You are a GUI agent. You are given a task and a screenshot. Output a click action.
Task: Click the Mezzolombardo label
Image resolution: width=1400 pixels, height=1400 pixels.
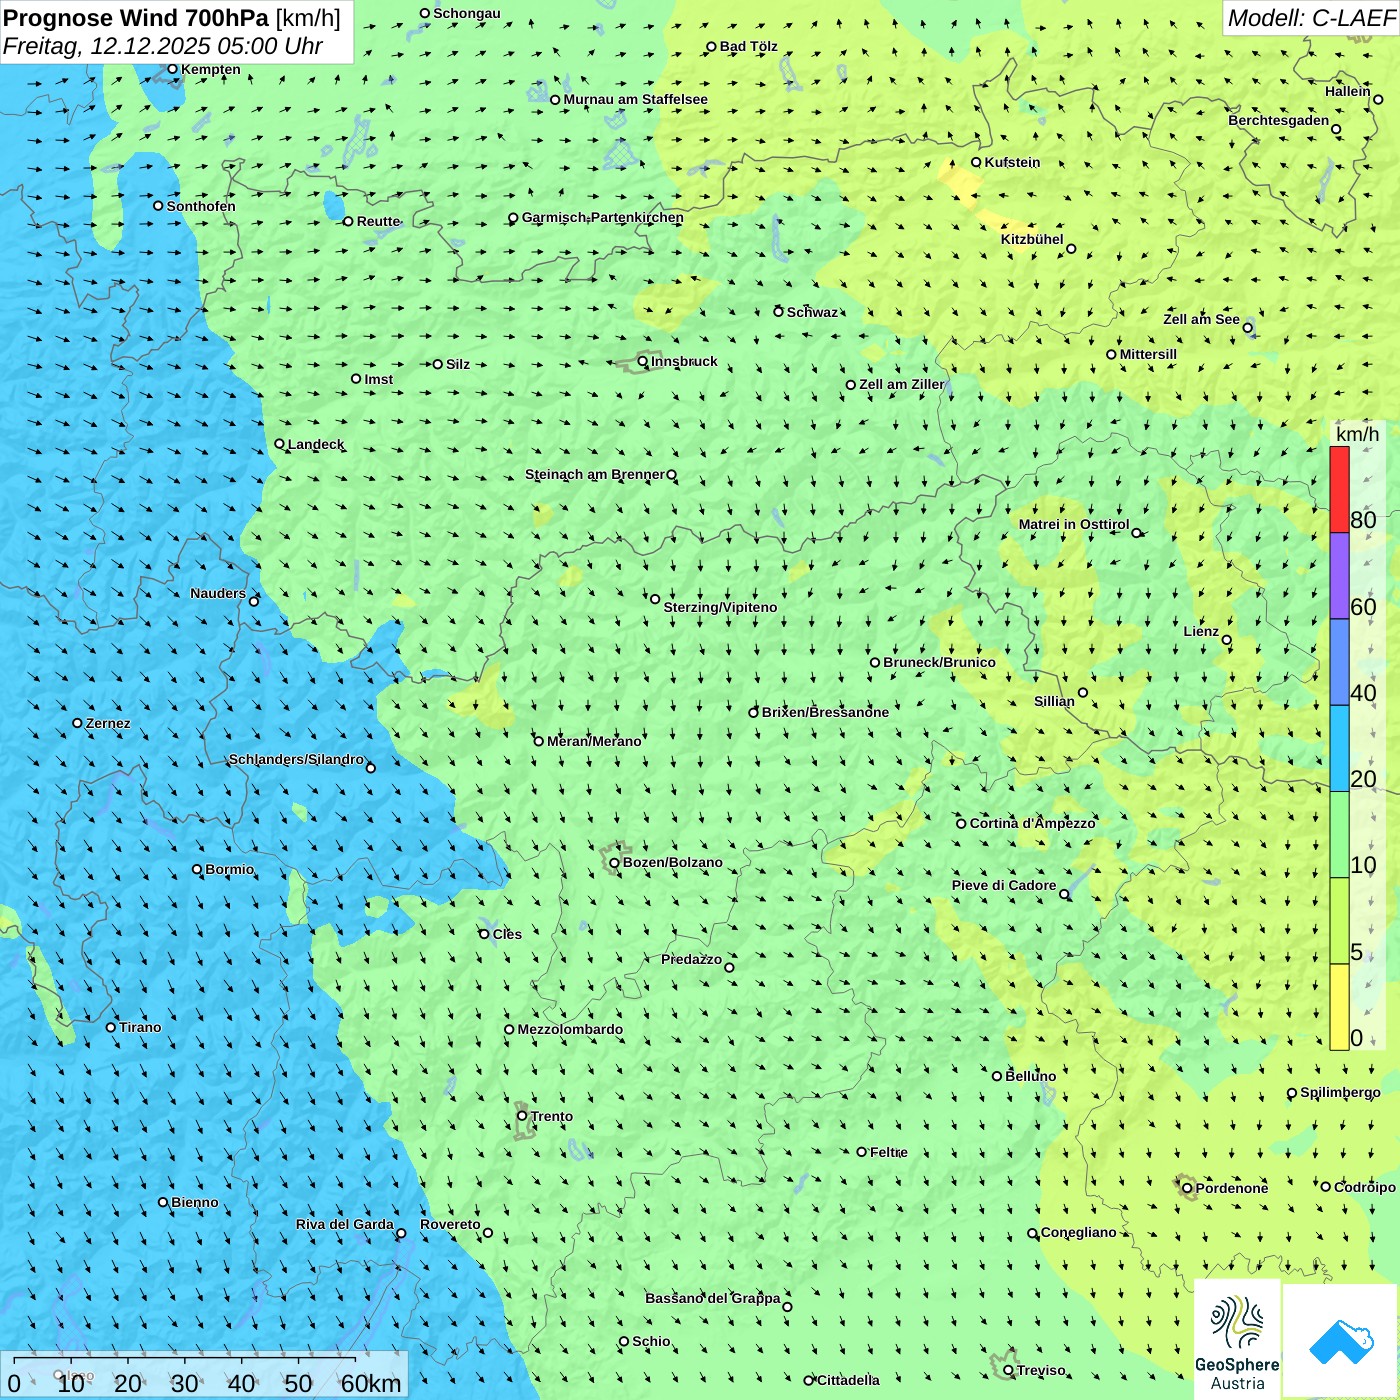coord(570,1029)
